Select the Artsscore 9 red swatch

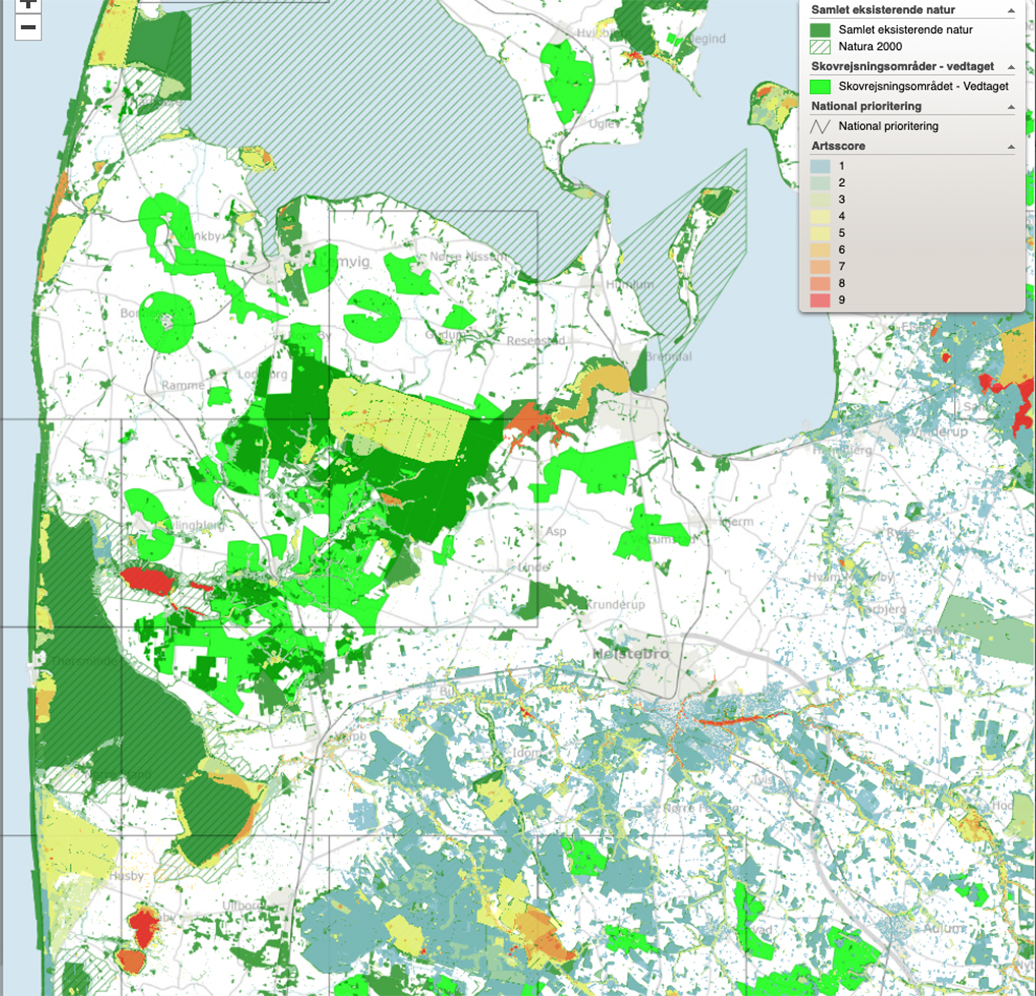point(820,300)
